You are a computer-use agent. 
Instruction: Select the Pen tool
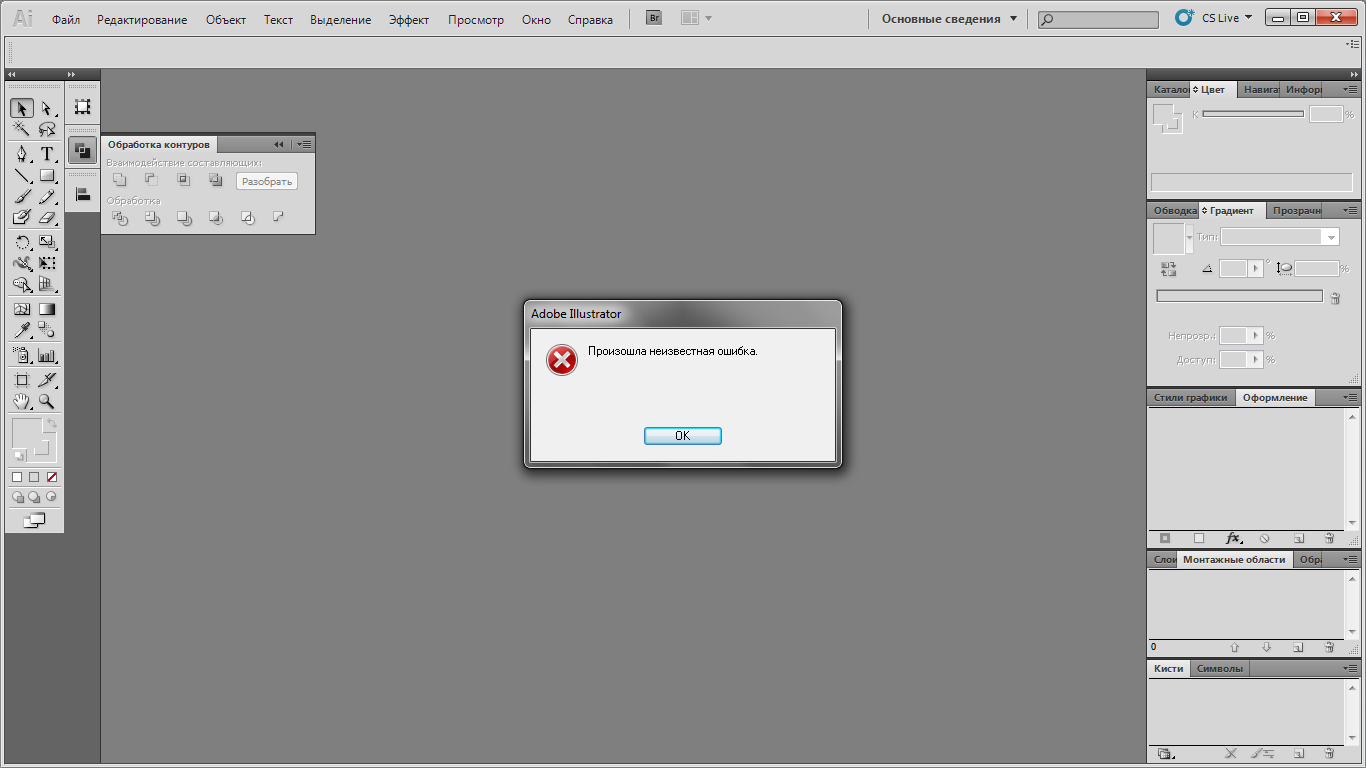22,154
